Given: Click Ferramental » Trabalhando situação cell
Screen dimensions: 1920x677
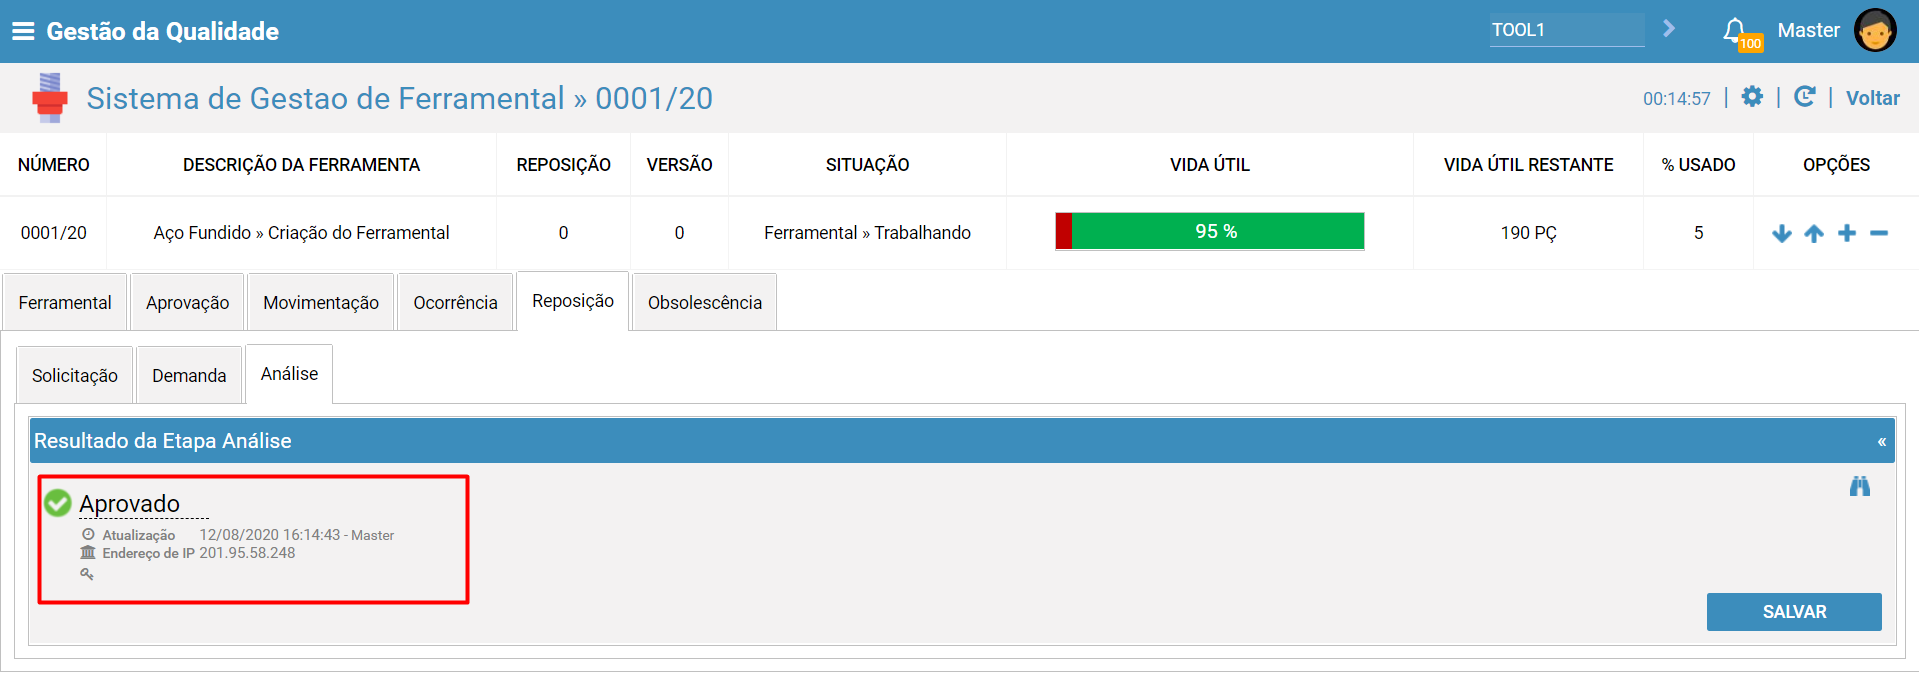Looking at the screenshot, I should pos(867,233).
